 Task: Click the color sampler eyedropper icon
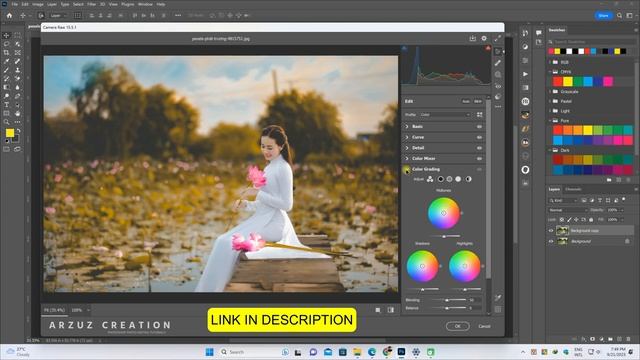coord(498,298)
